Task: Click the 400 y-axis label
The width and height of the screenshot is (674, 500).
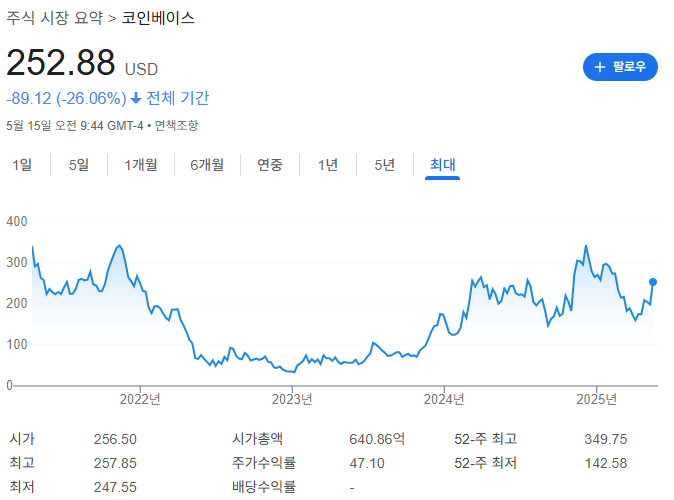Action: (17, 221)
